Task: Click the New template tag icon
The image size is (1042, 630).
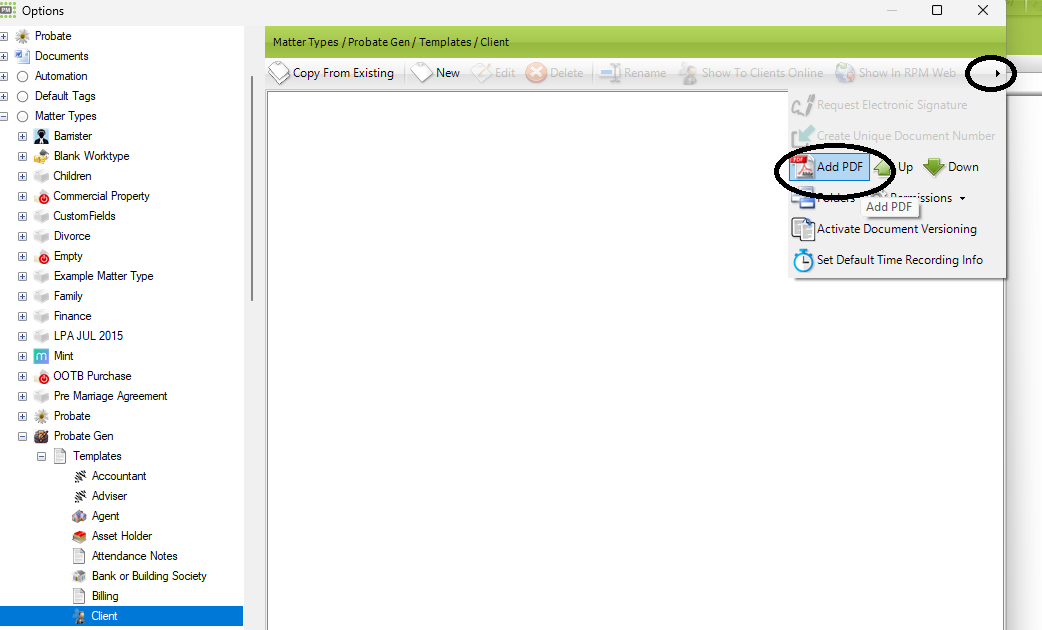Action: click(421, 72)
